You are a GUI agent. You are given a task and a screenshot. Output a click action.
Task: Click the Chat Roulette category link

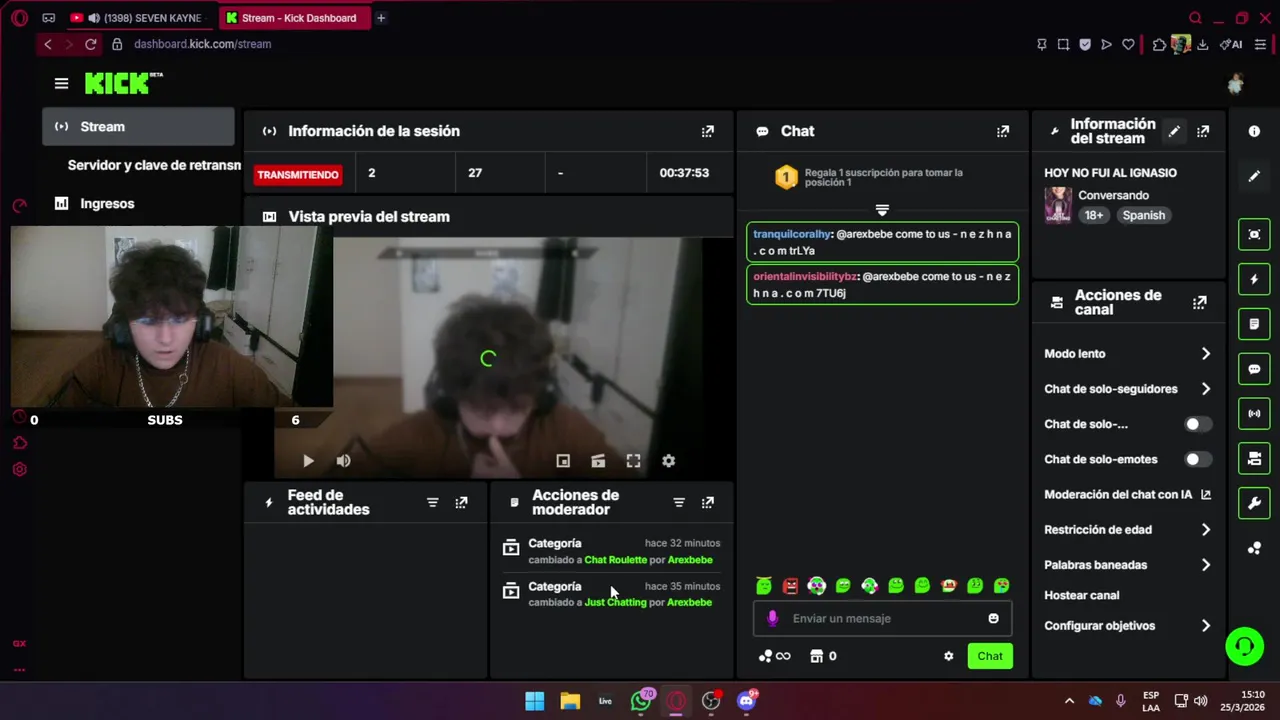click(x=615, y=560)
